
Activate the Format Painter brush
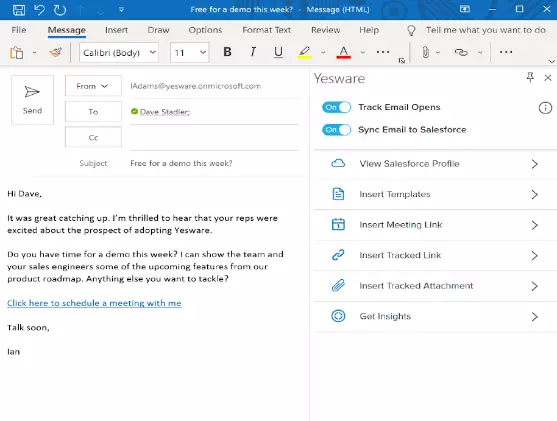pyautogui.click(x=56, y=53)
